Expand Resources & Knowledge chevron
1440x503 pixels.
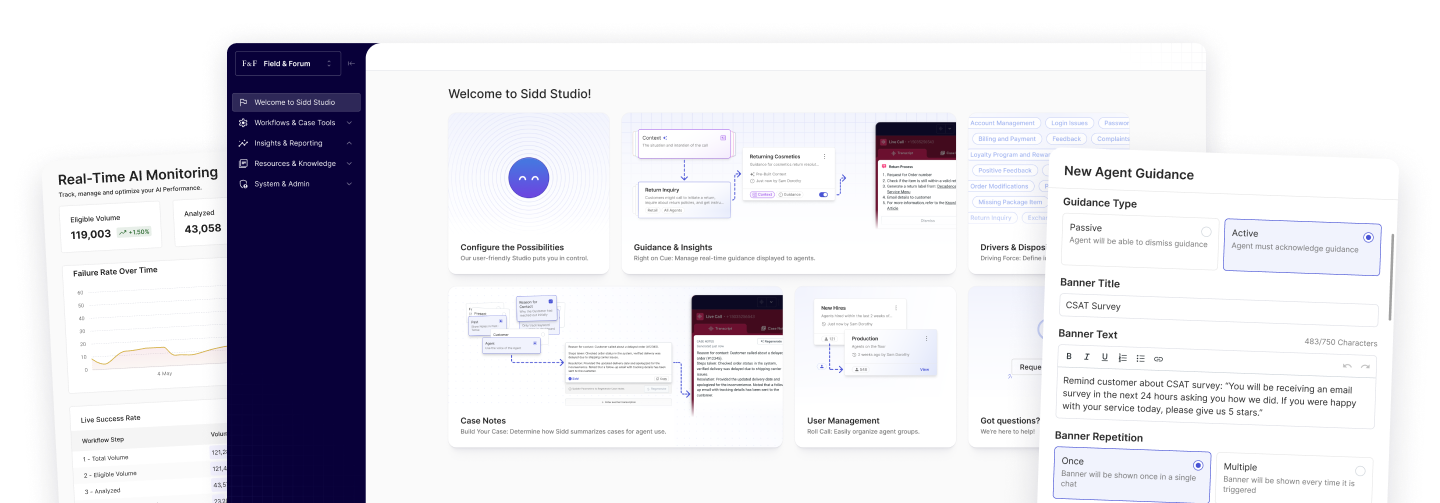click(x=349, y=163)
